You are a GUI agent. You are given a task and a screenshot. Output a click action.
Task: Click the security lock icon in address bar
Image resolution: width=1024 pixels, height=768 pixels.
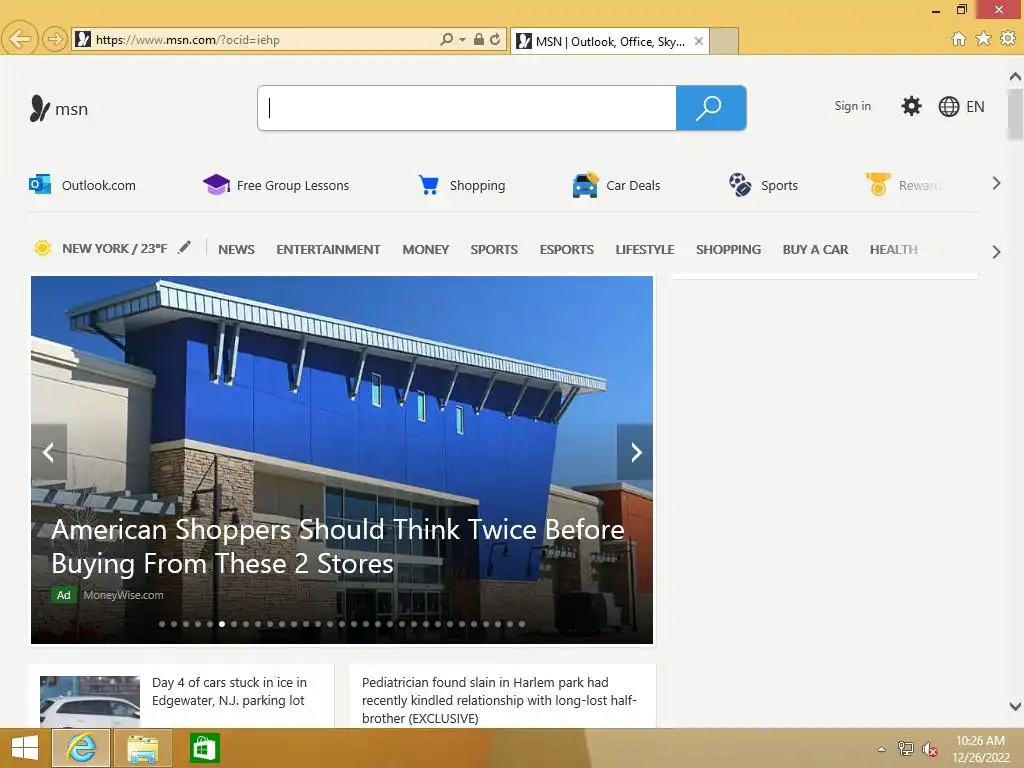pyautogui.click(x=479, y=39)
